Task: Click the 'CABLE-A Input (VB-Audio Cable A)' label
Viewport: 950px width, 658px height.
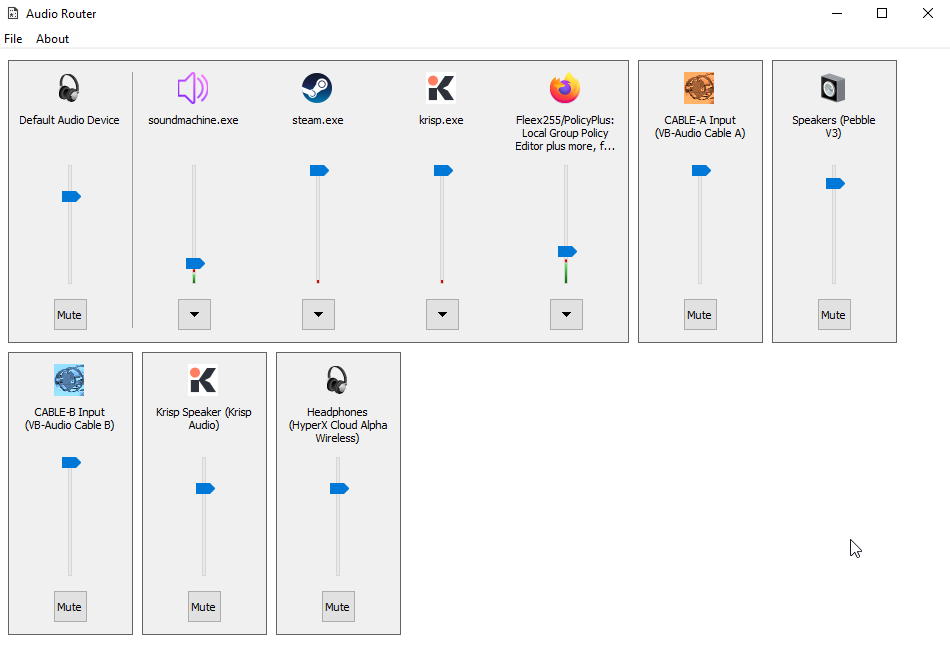Action: tap(700, 127)
